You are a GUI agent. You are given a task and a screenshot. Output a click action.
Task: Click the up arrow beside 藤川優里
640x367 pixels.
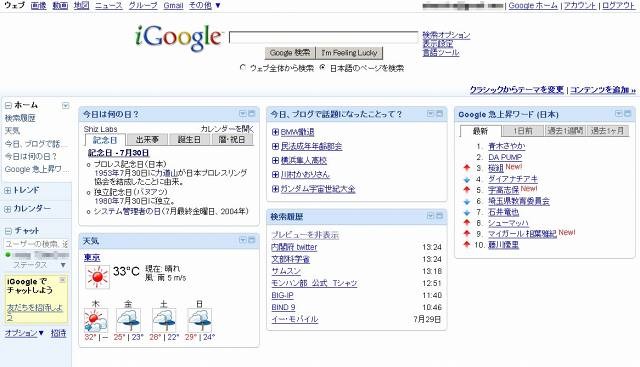pyautogui.click(x=467, y=245)
